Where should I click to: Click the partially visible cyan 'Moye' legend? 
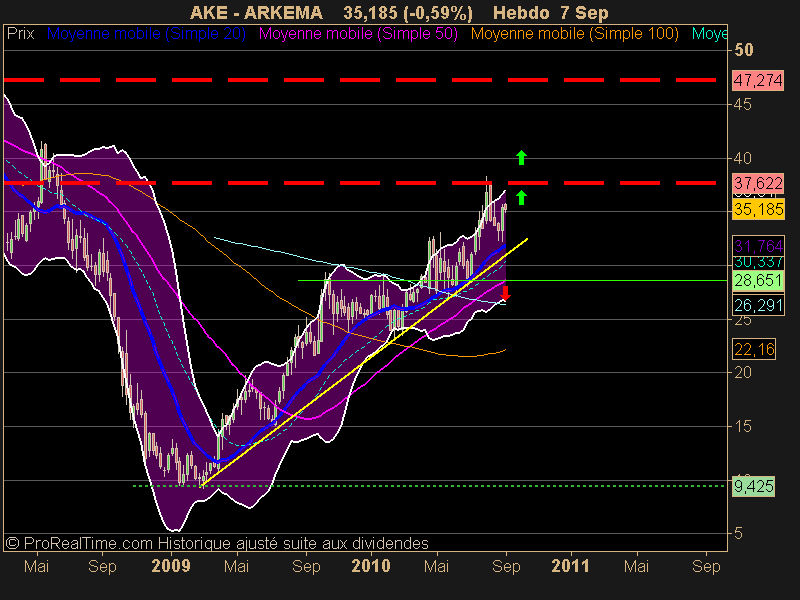pos(709,34)
